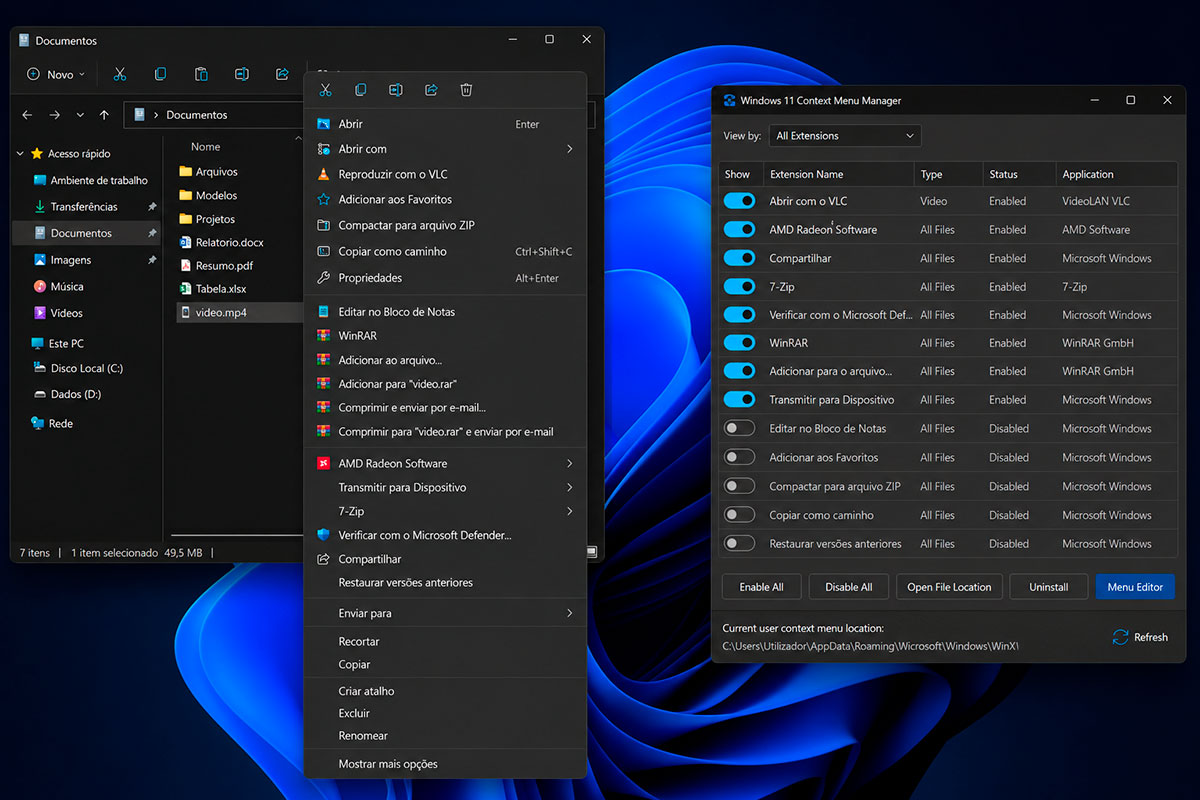Click the rename icon in Explorer toolbar

[x=241, y=74]
